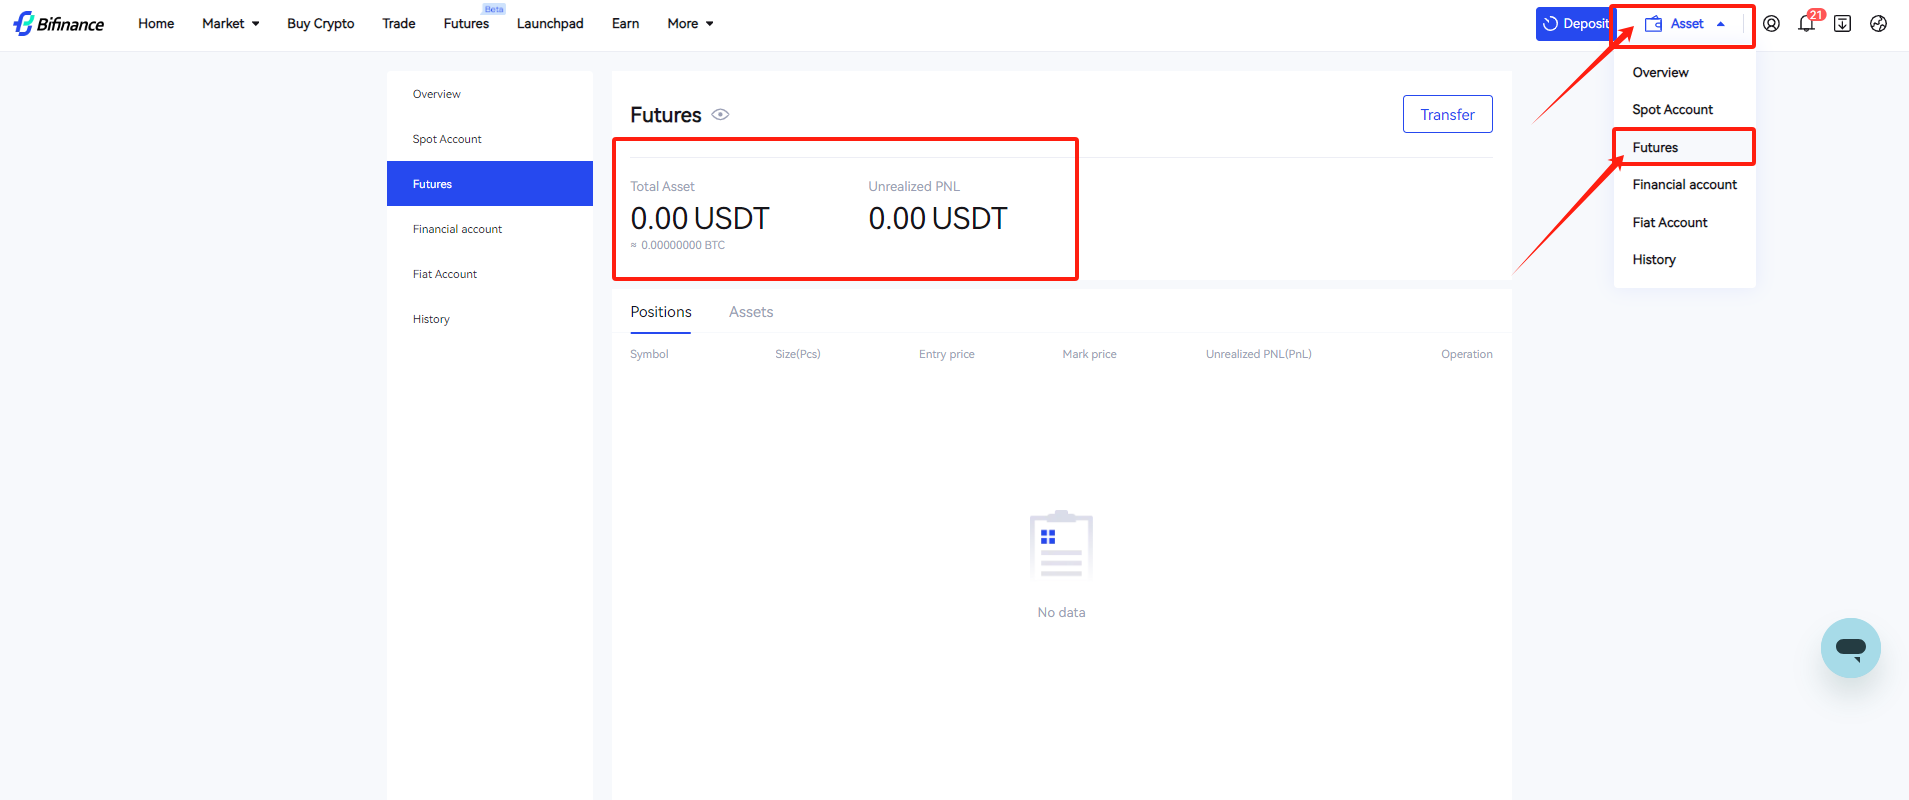Switch to the Assets tab
The height and width of the screenshot is (800, 1909).
751,312
